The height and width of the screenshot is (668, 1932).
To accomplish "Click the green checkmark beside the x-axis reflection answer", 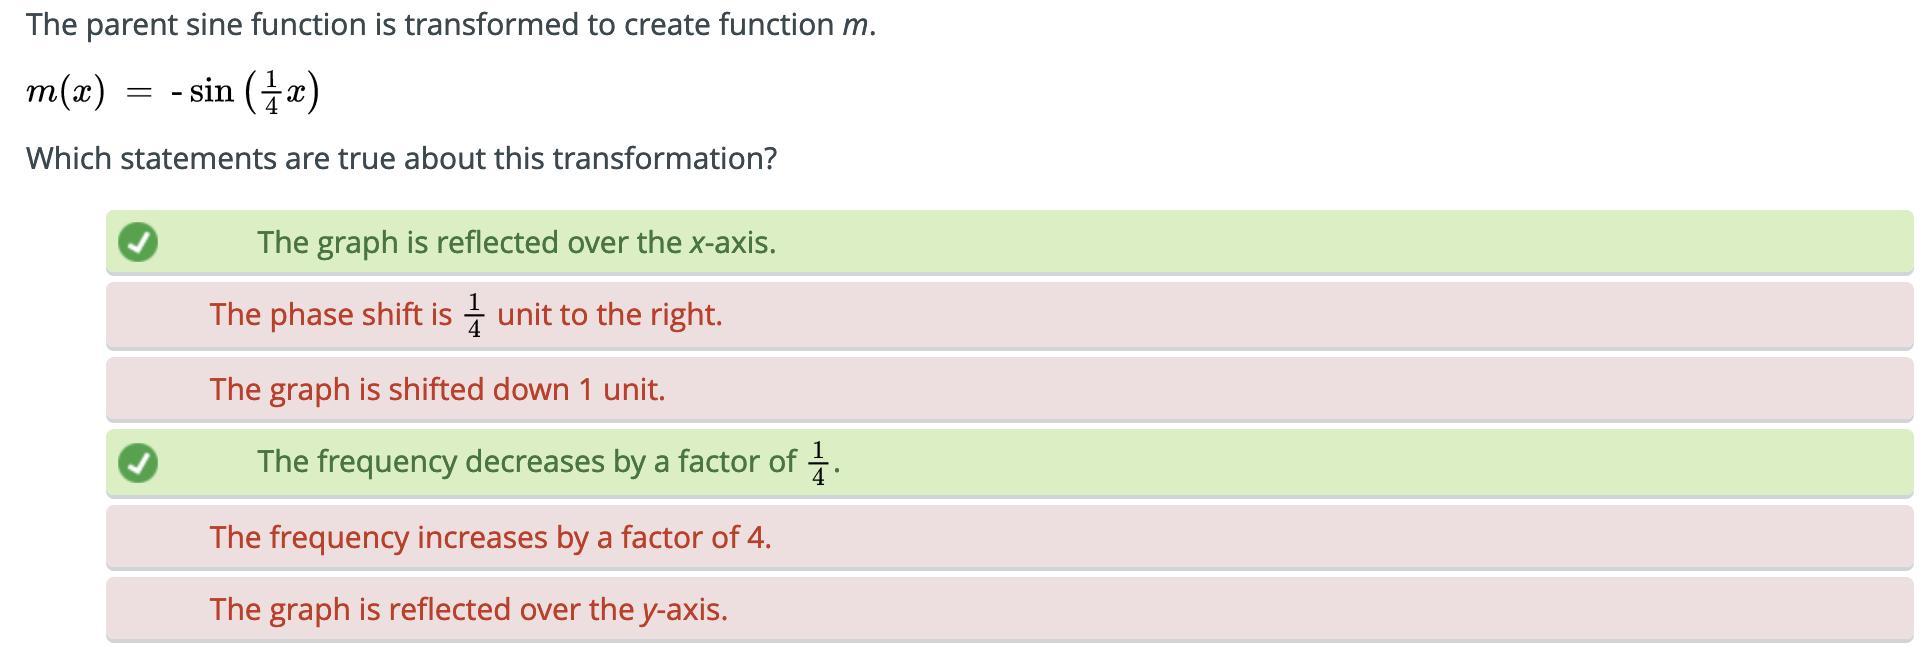I will [138, 242].
